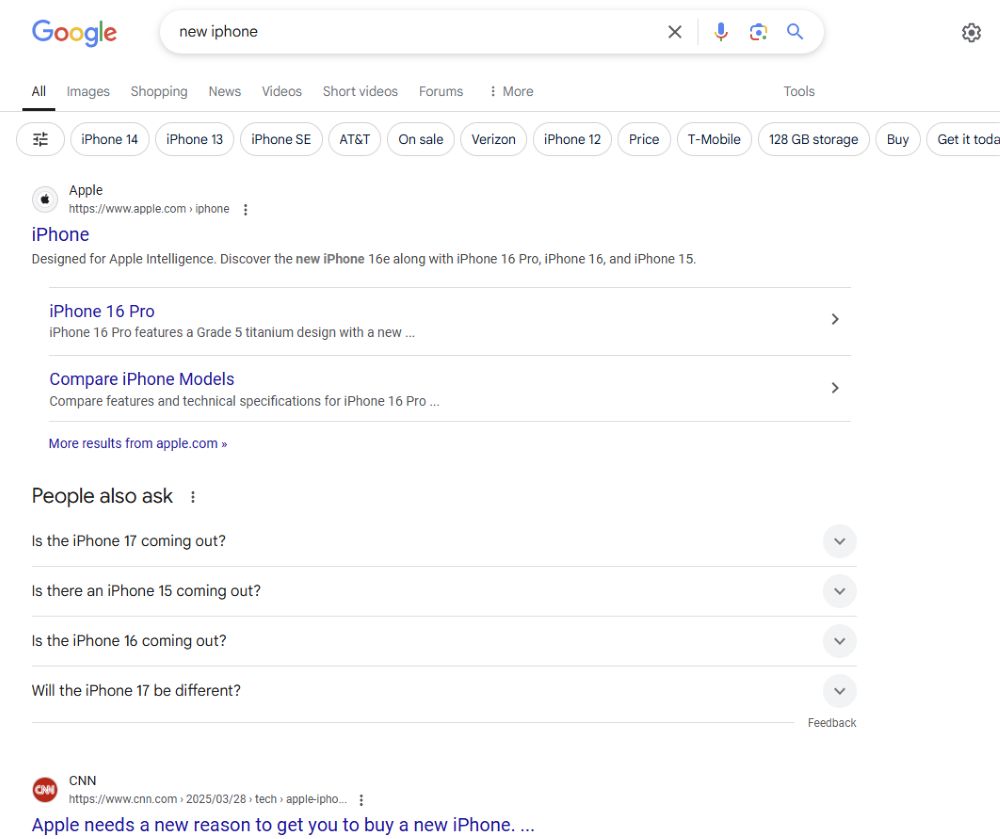1000x839 pixels.
Task: Switch to the Videos tab
Action: (281, 91)
